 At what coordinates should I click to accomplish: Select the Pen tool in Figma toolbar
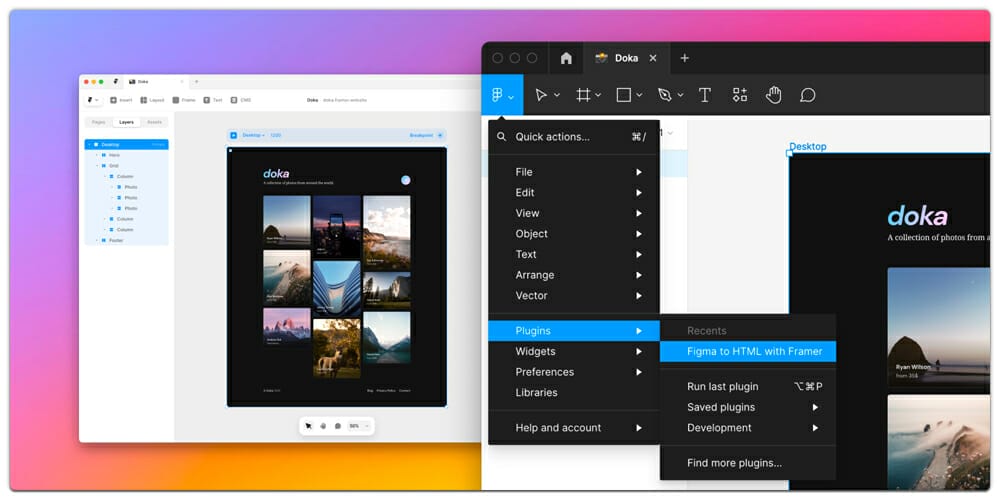pyautogui.click(x=665, y=95)
